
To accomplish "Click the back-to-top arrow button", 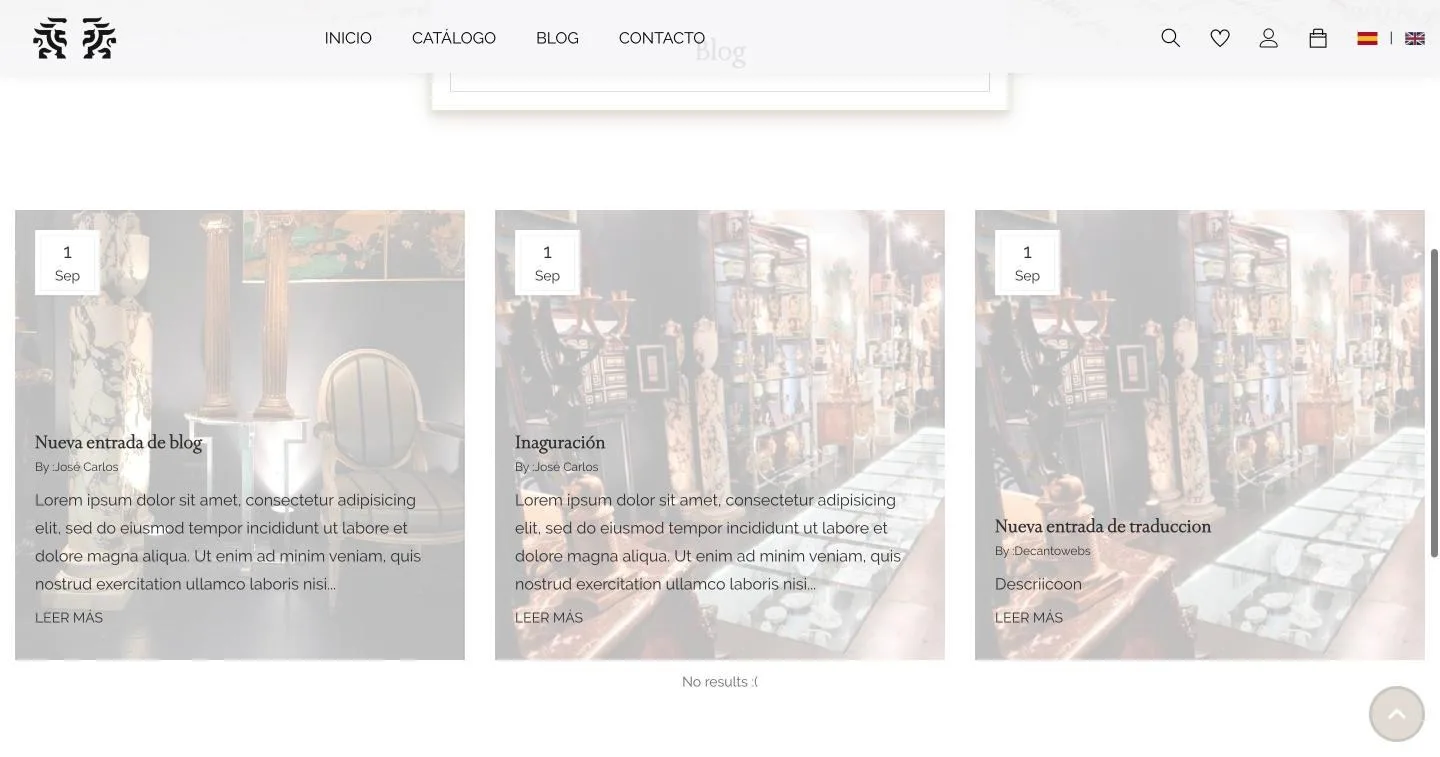I will click(x=1396, y=713).
